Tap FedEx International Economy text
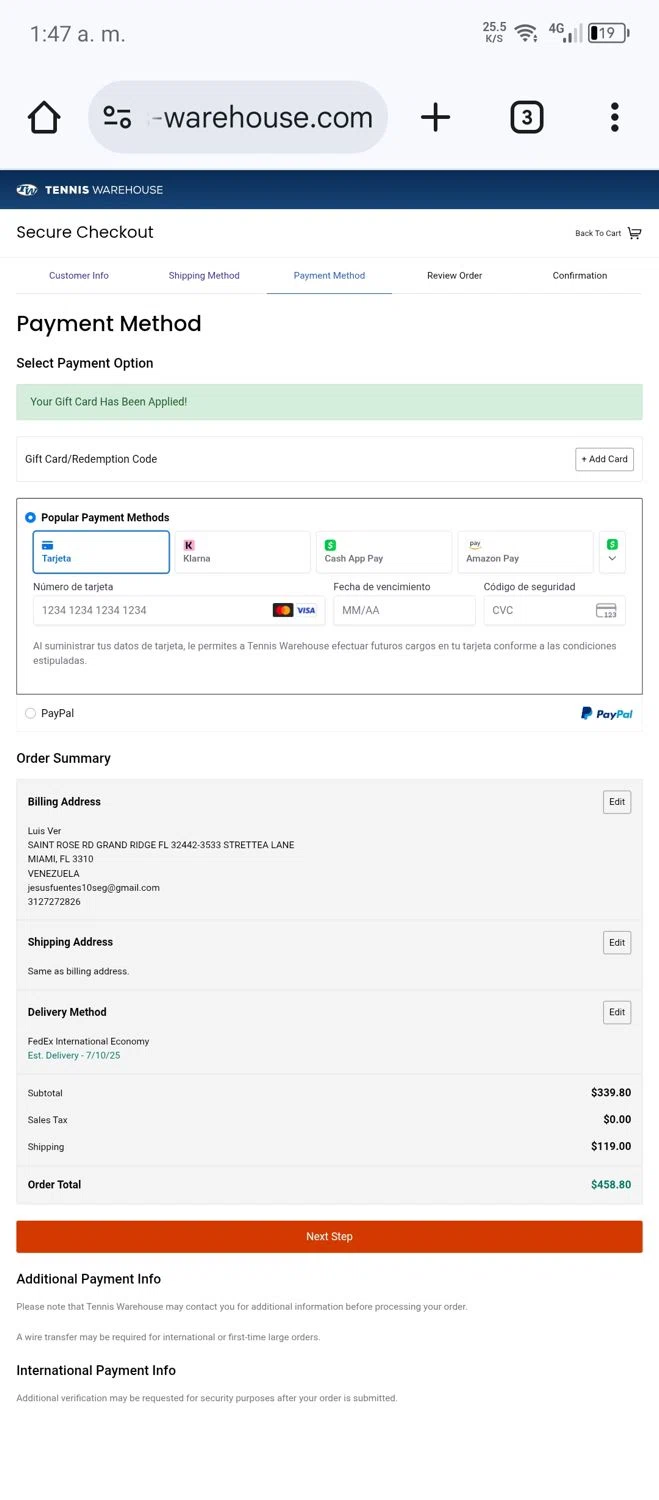659x1500 pixels. pos(89,1041)
